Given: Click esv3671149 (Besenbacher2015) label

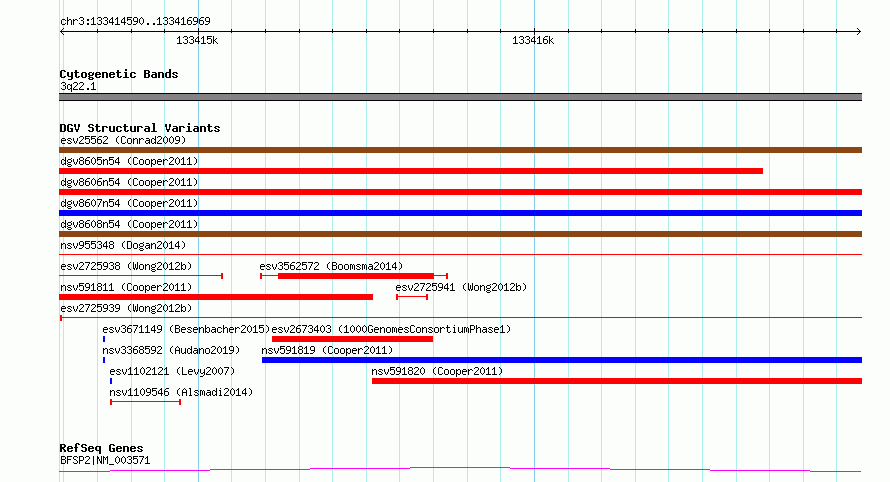Looking at the screenshot, I should coord(186,329).
